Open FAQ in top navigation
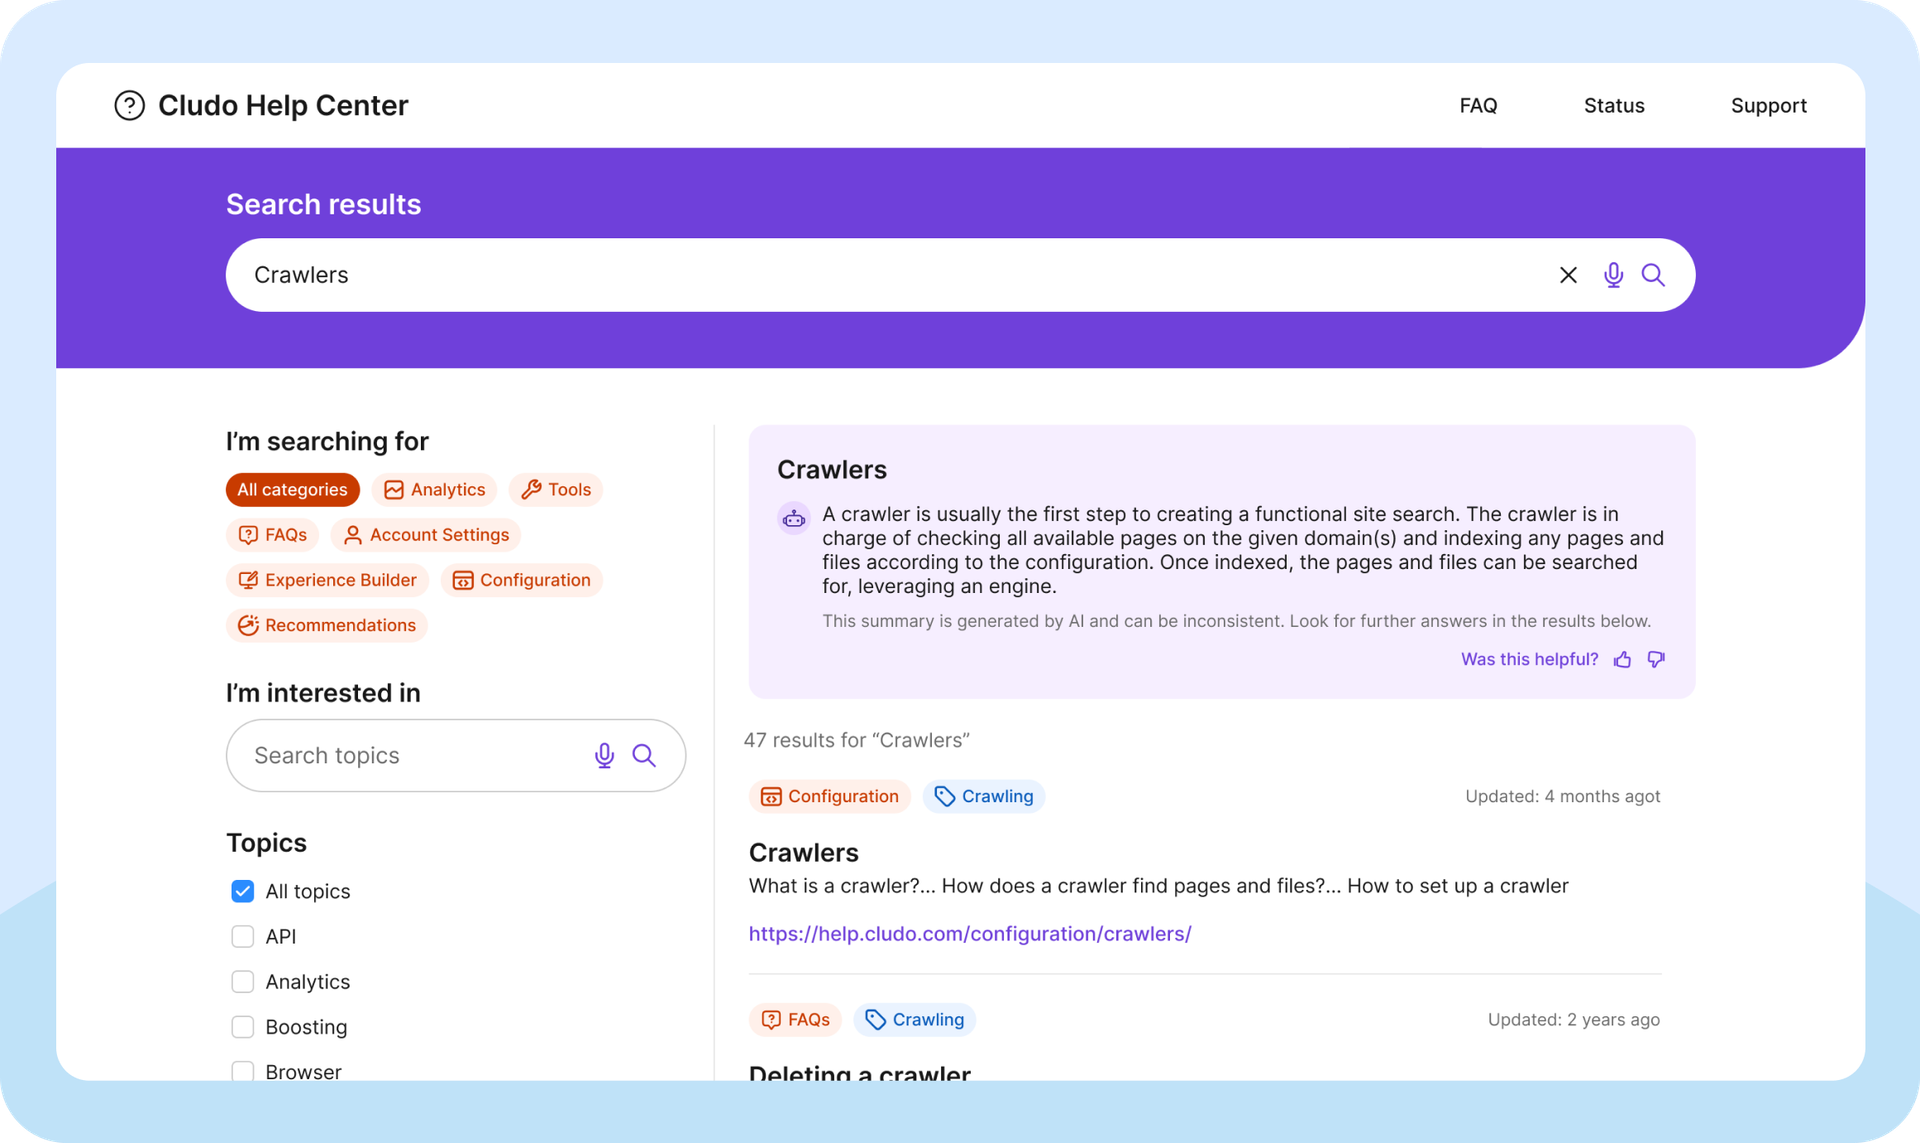1920x1143 pixels. [1478, 105]
